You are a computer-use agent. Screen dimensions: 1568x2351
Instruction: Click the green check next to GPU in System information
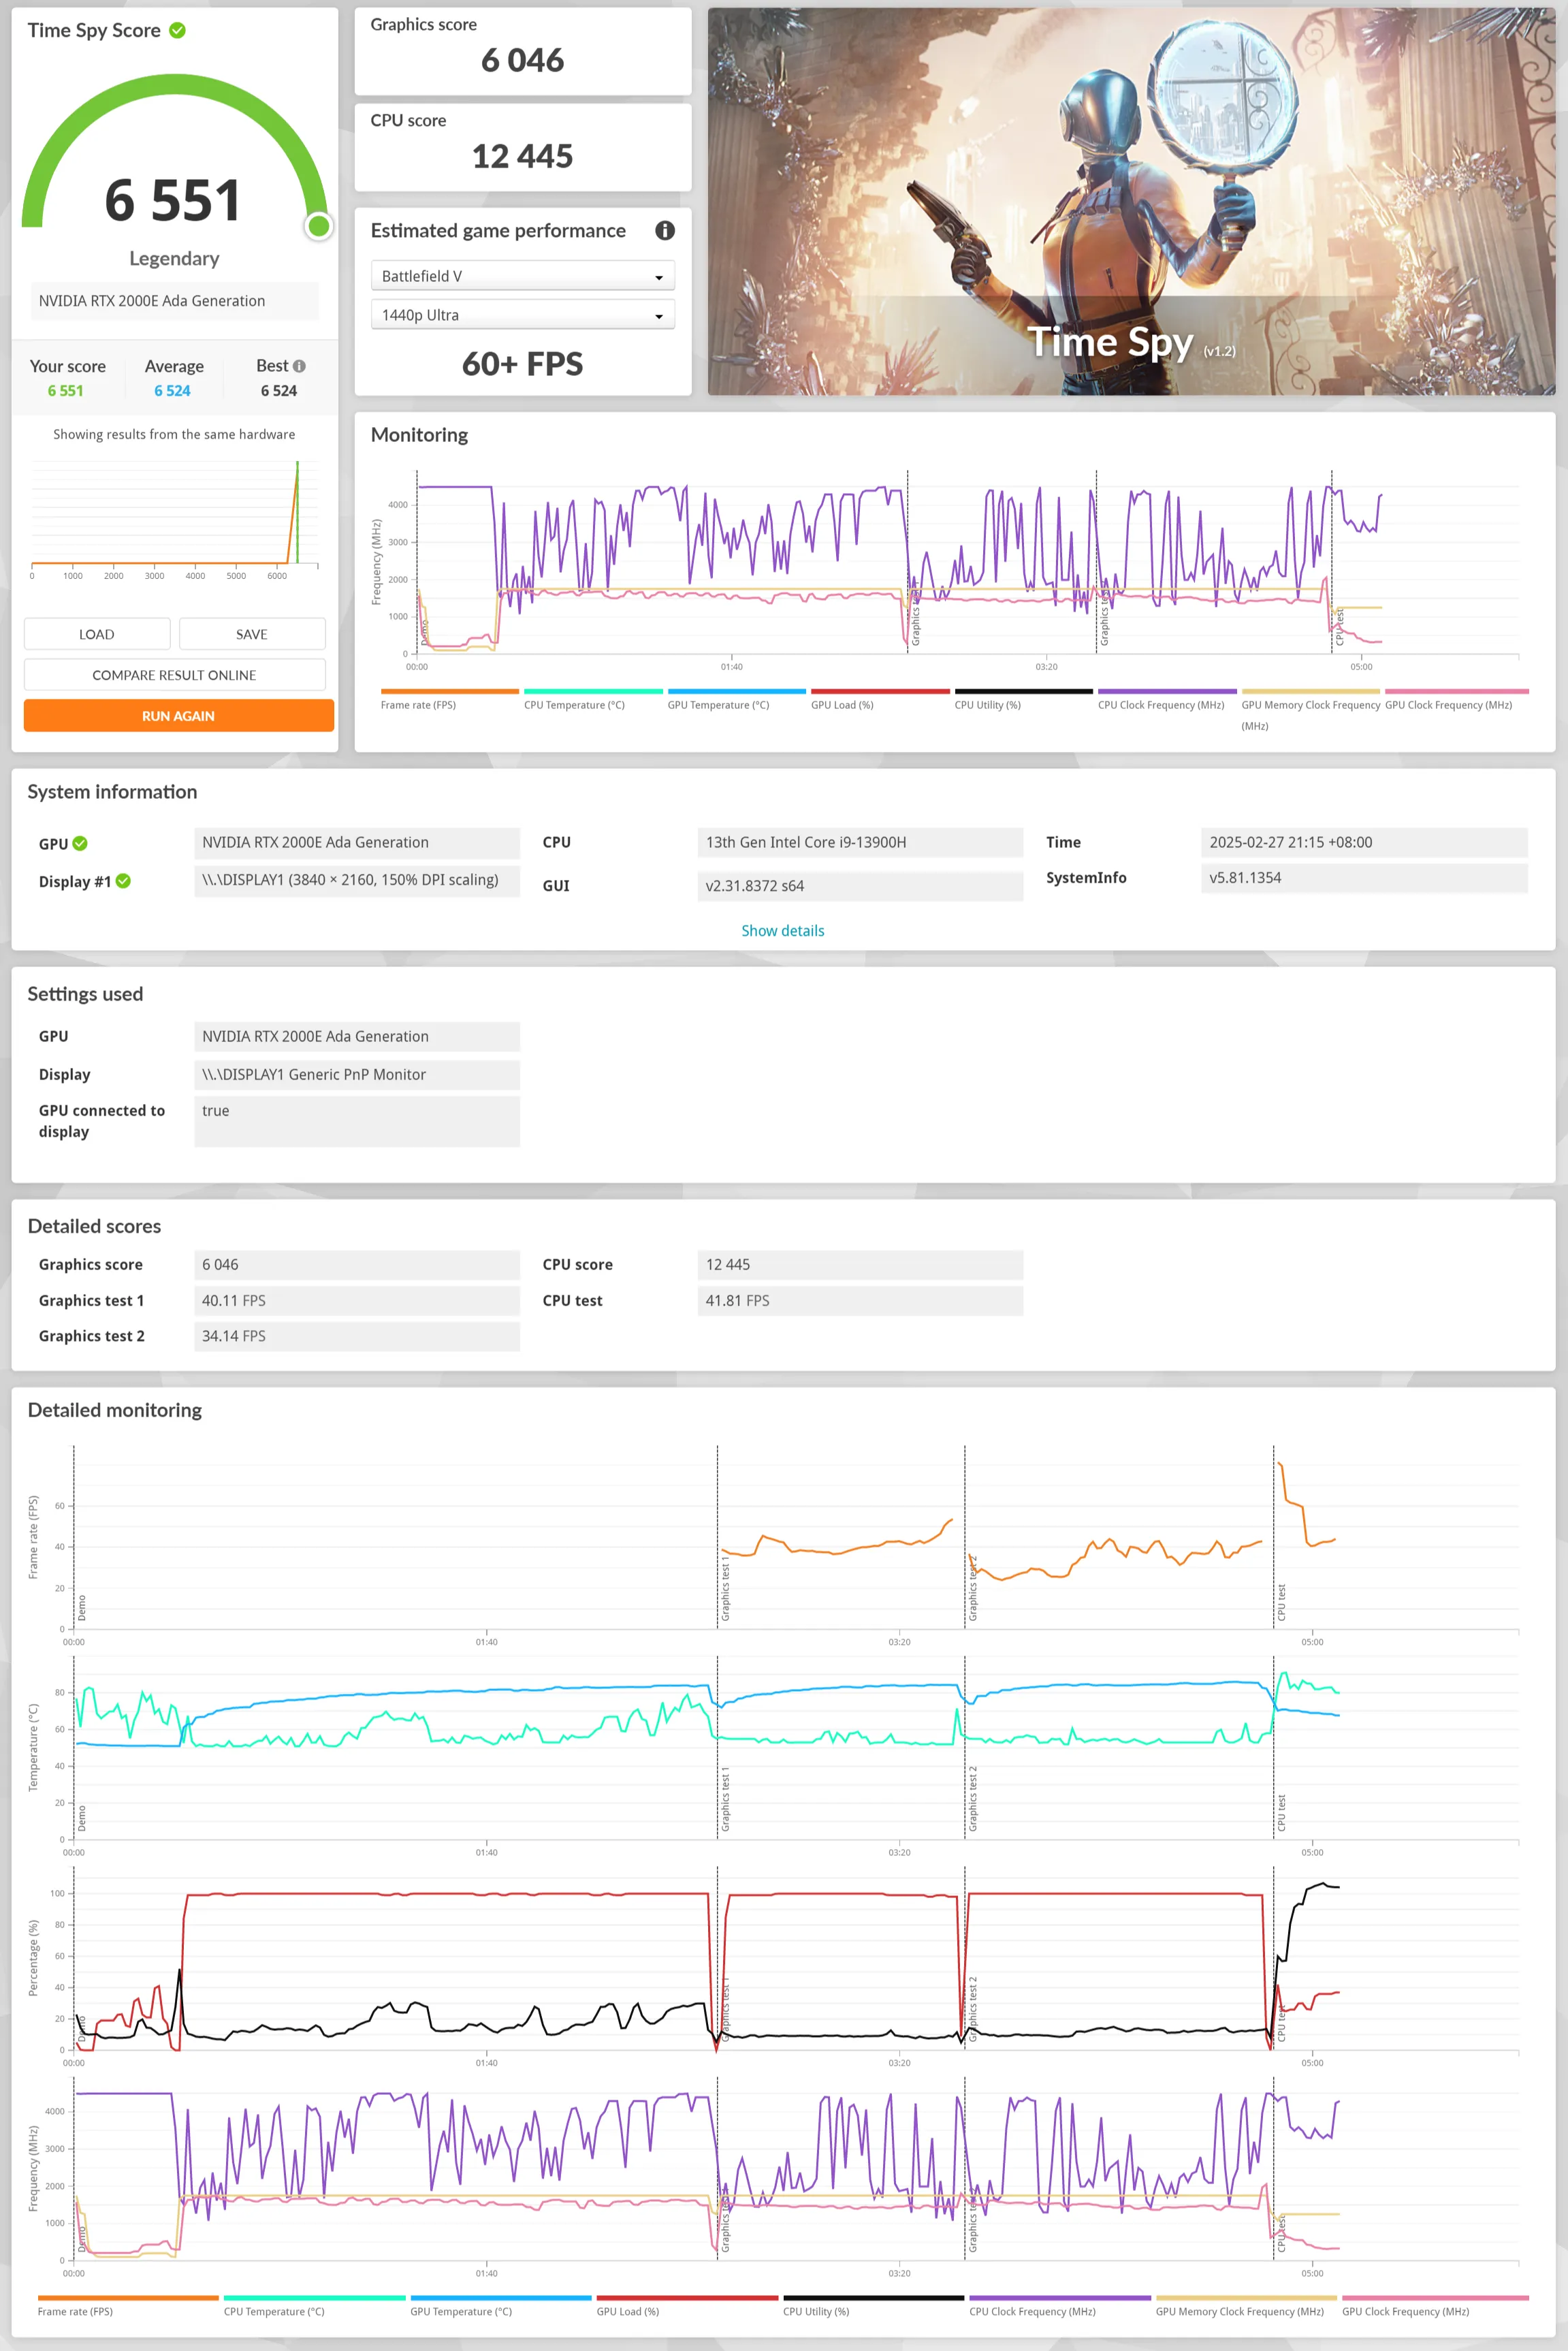point(80,843)
